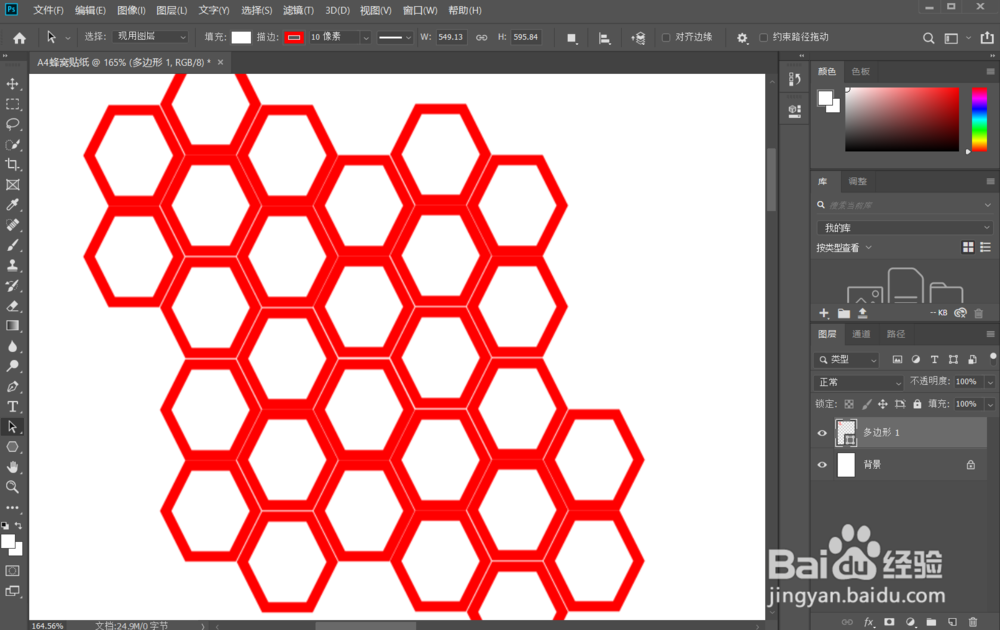
Task: Open 选择 现用图层 dropdown
Action: coord(151,37)
